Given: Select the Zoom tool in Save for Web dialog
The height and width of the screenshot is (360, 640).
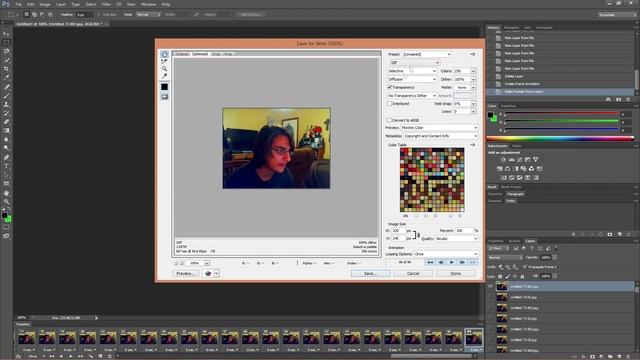Looking at the screenshot, I should pyautogui.click(x=164, y=69).
